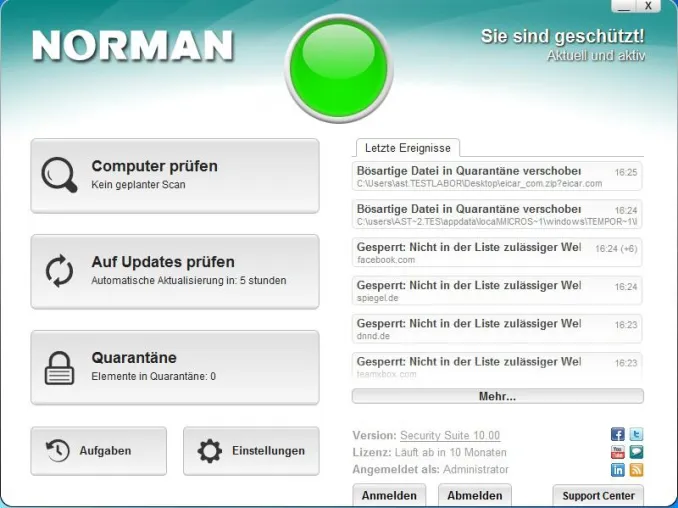
Task: Click the Anmelden button
Action: 389,495
